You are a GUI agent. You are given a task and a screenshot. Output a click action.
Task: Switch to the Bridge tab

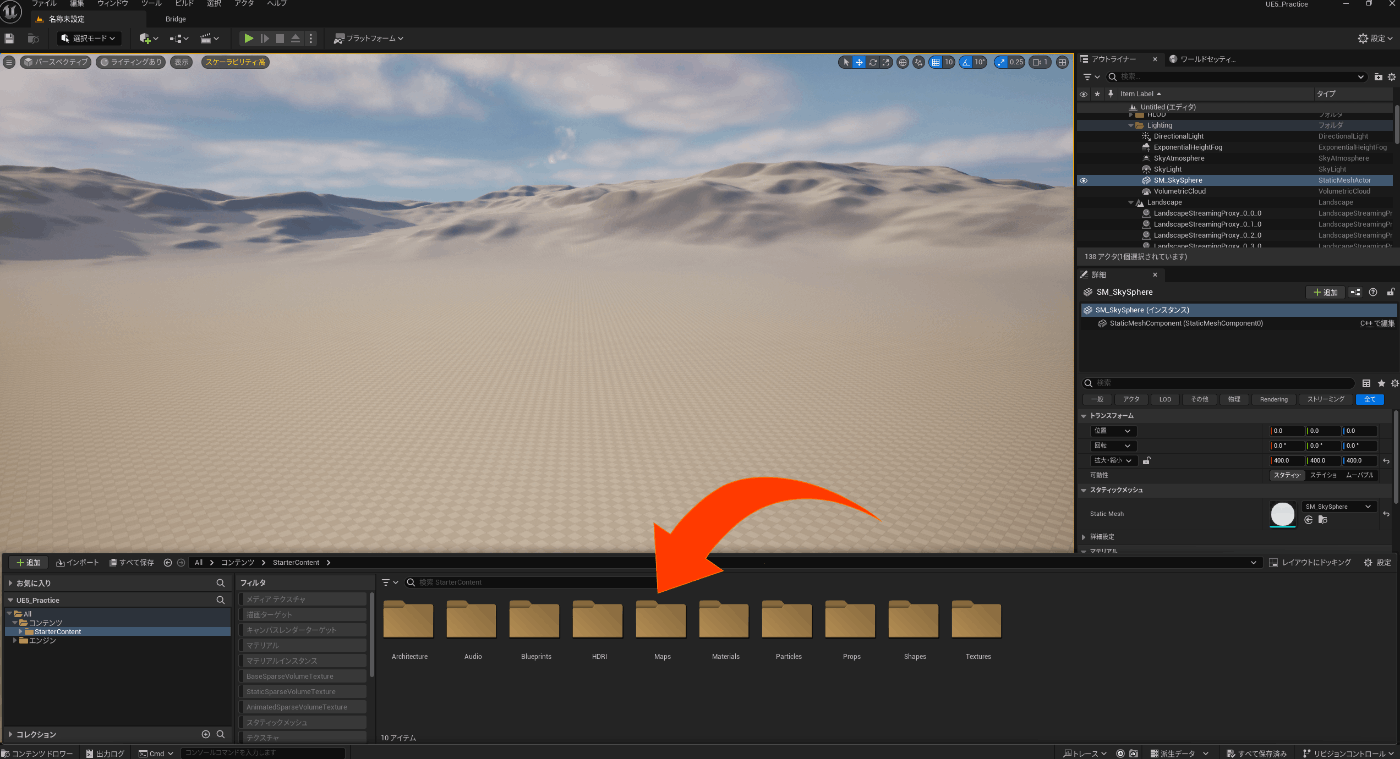click(x=176, y=19)
